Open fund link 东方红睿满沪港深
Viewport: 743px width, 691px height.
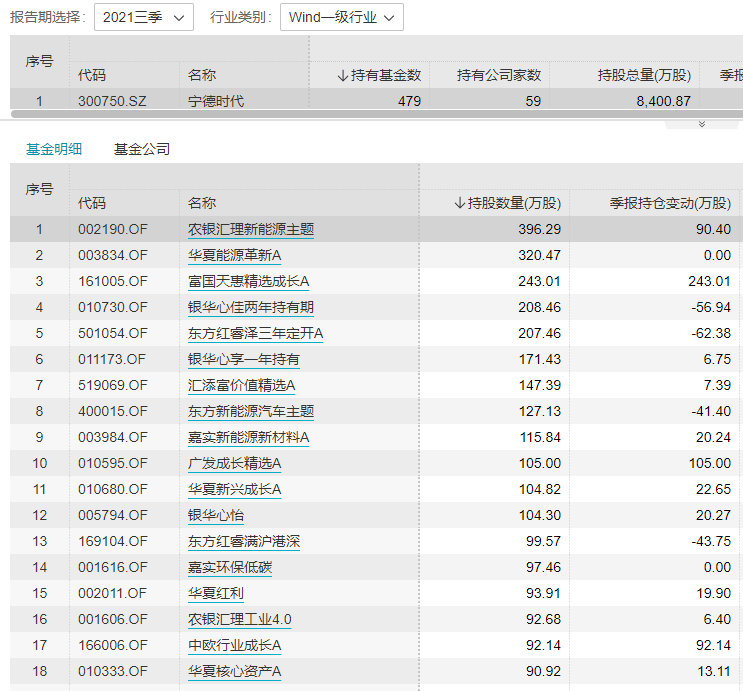[244, 542]
